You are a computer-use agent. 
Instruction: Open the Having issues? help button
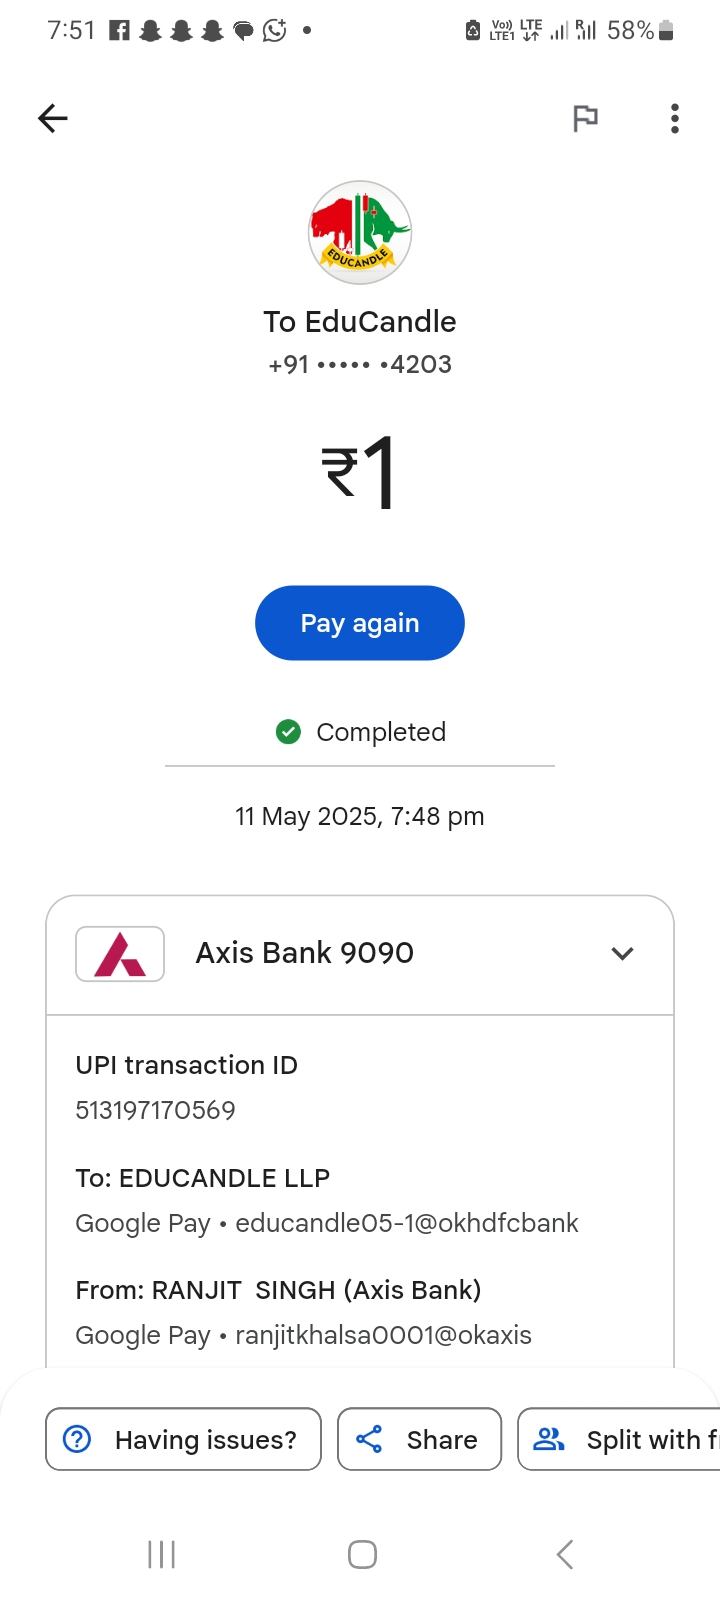183,1439
